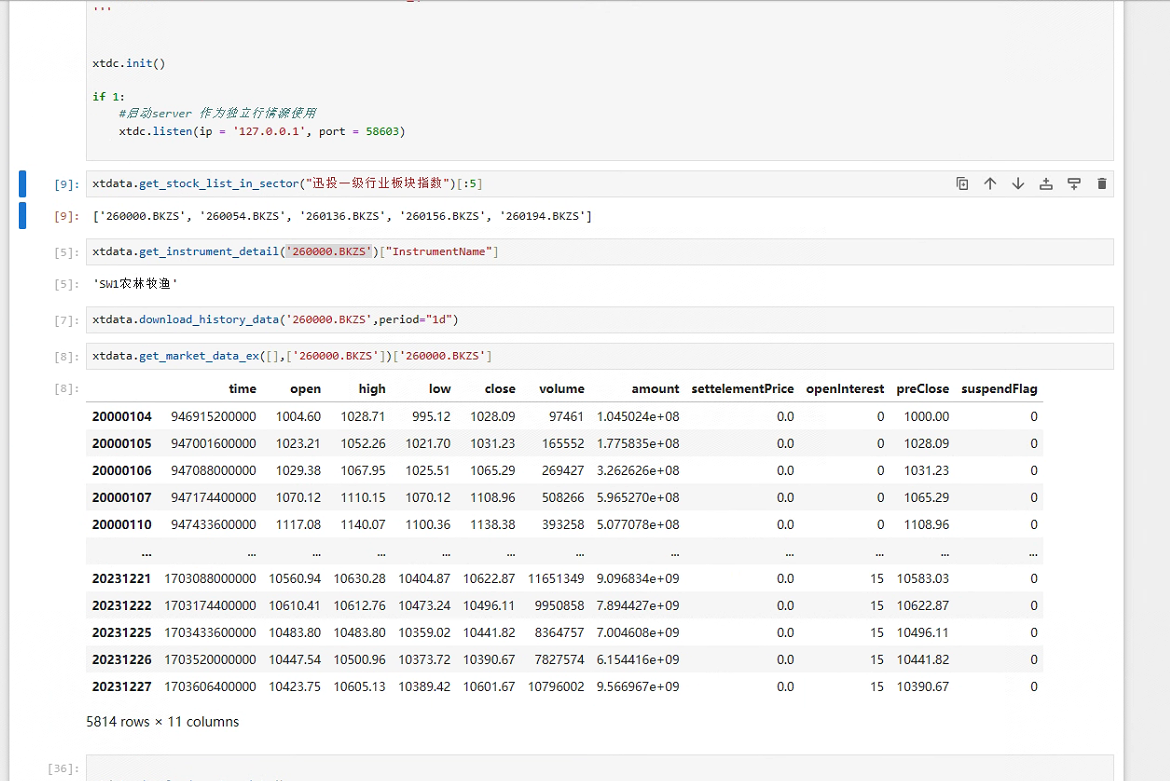Select row index 20231227

(122, 686)
